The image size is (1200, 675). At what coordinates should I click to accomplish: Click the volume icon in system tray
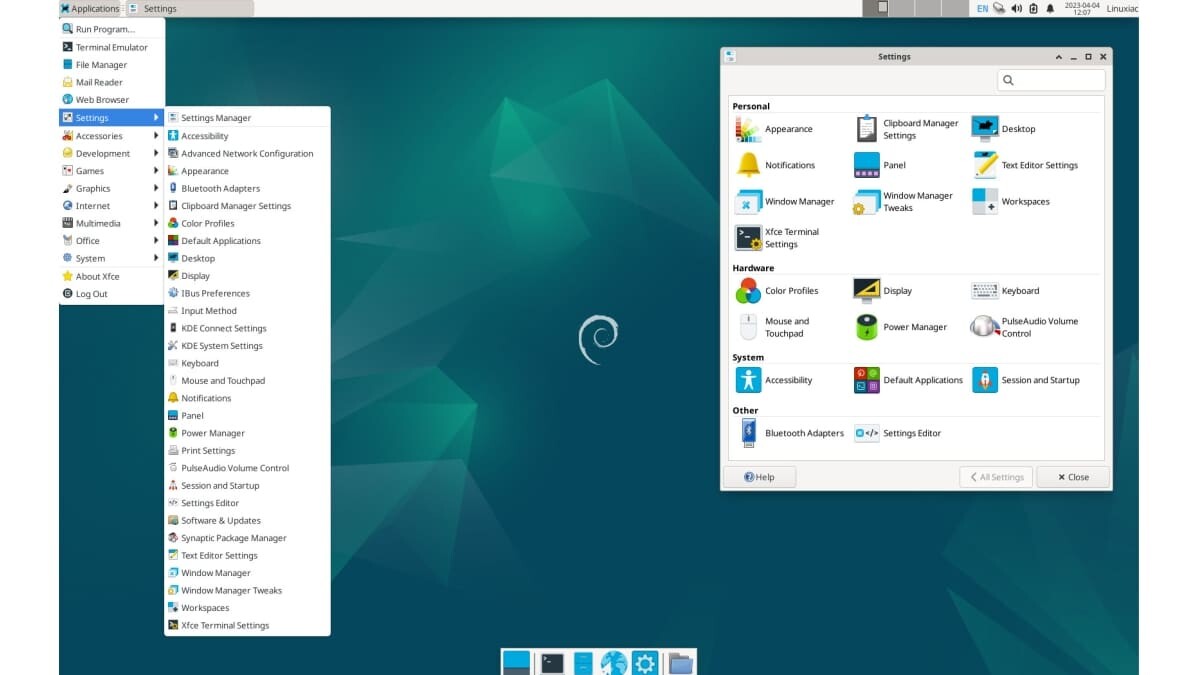[x=1016, y=8]
